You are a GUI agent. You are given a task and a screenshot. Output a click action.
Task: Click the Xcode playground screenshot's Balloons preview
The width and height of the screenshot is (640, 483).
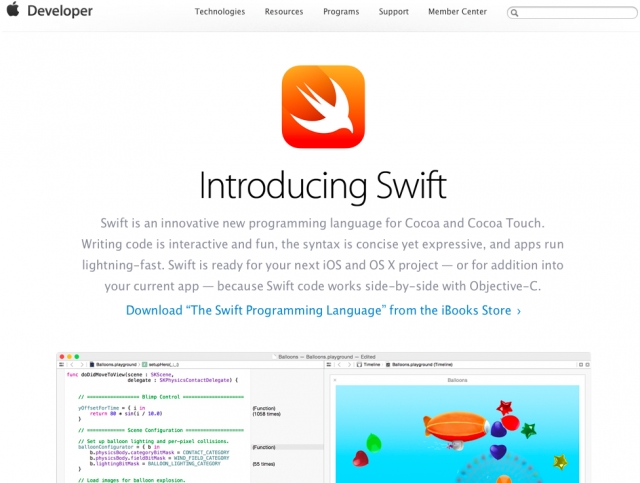click(457, 434)
